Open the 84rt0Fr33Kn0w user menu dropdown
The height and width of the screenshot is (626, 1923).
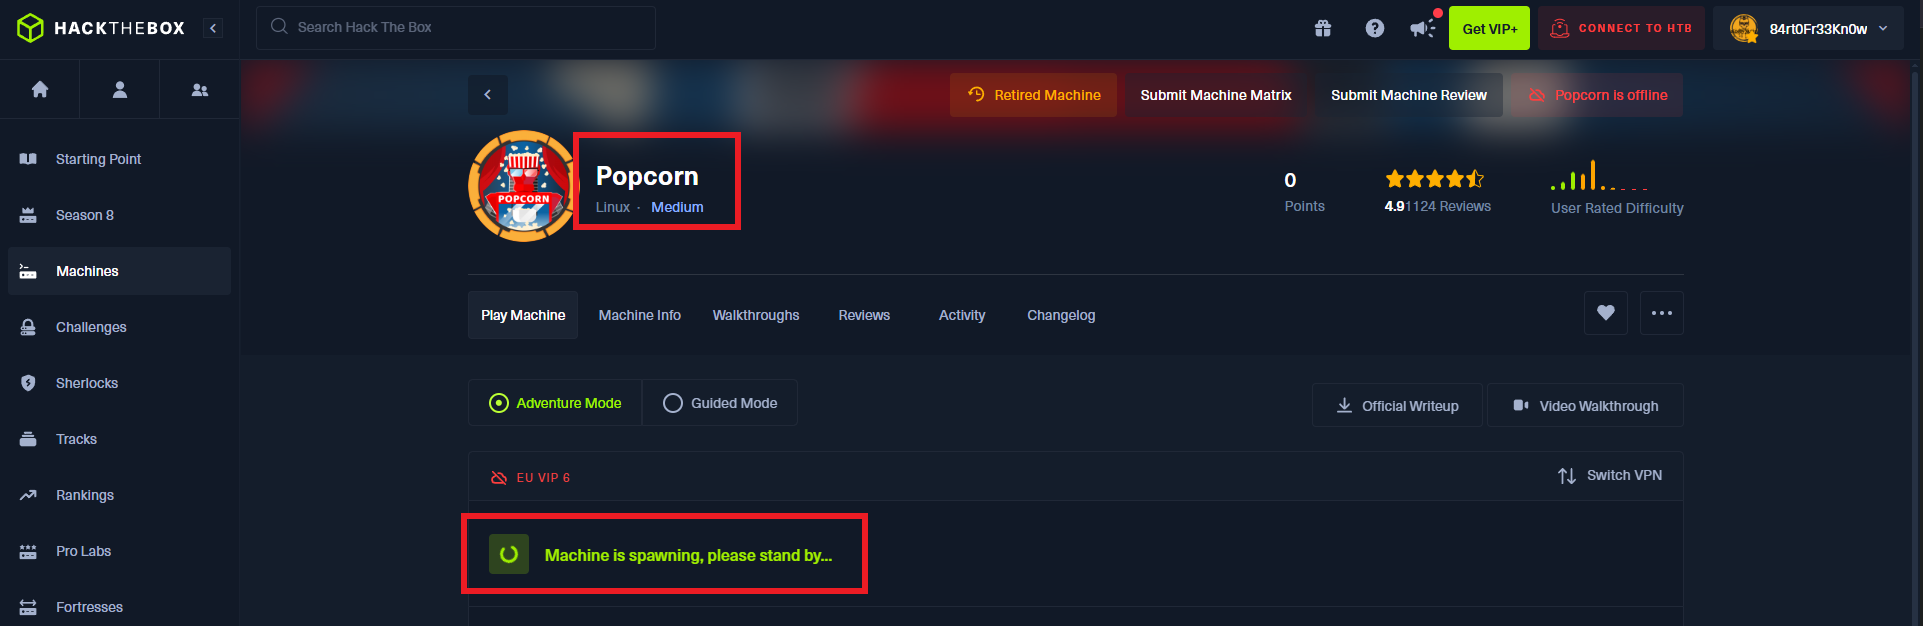1810,28
